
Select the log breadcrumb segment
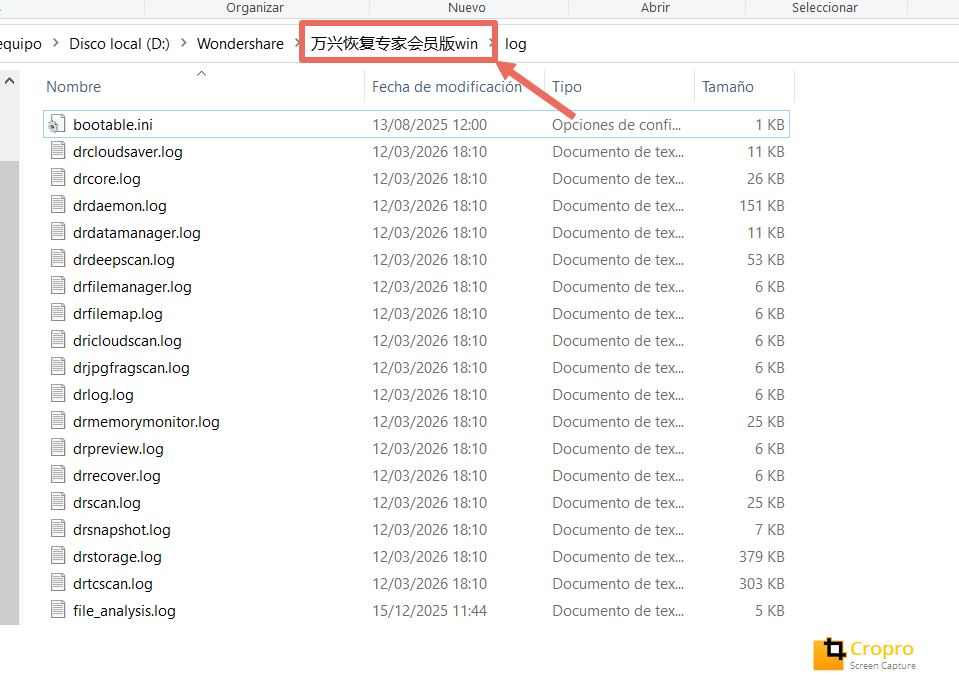516,44
